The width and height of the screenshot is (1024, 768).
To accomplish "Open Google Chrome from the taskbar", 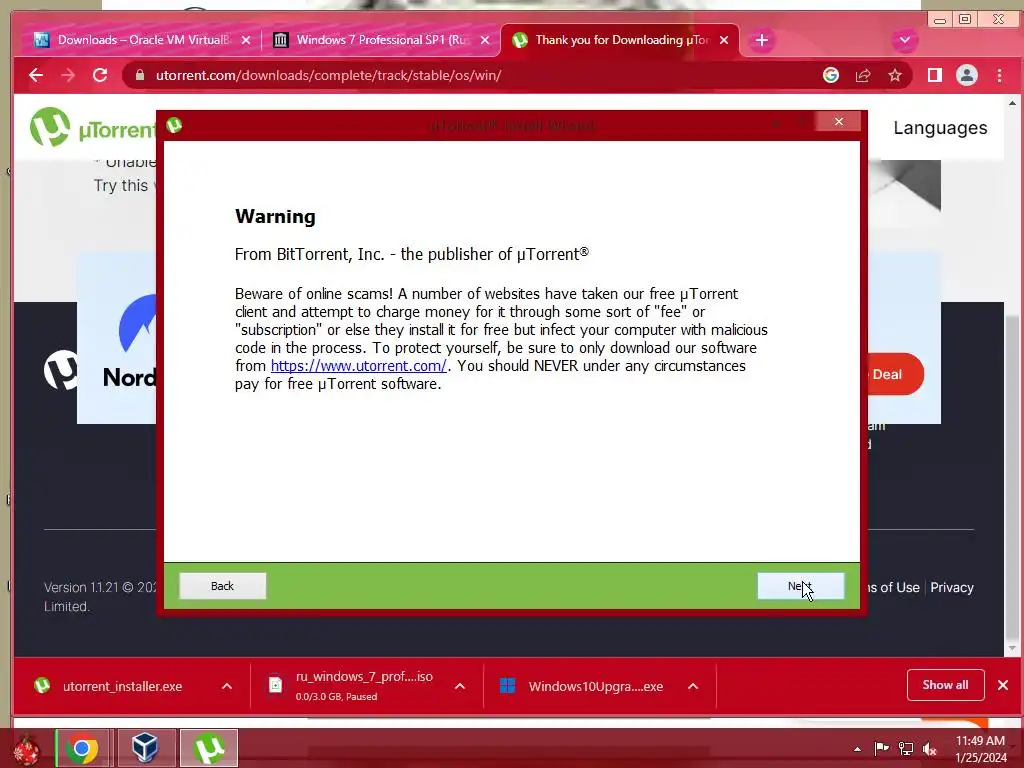I will [x=82, y=748].
